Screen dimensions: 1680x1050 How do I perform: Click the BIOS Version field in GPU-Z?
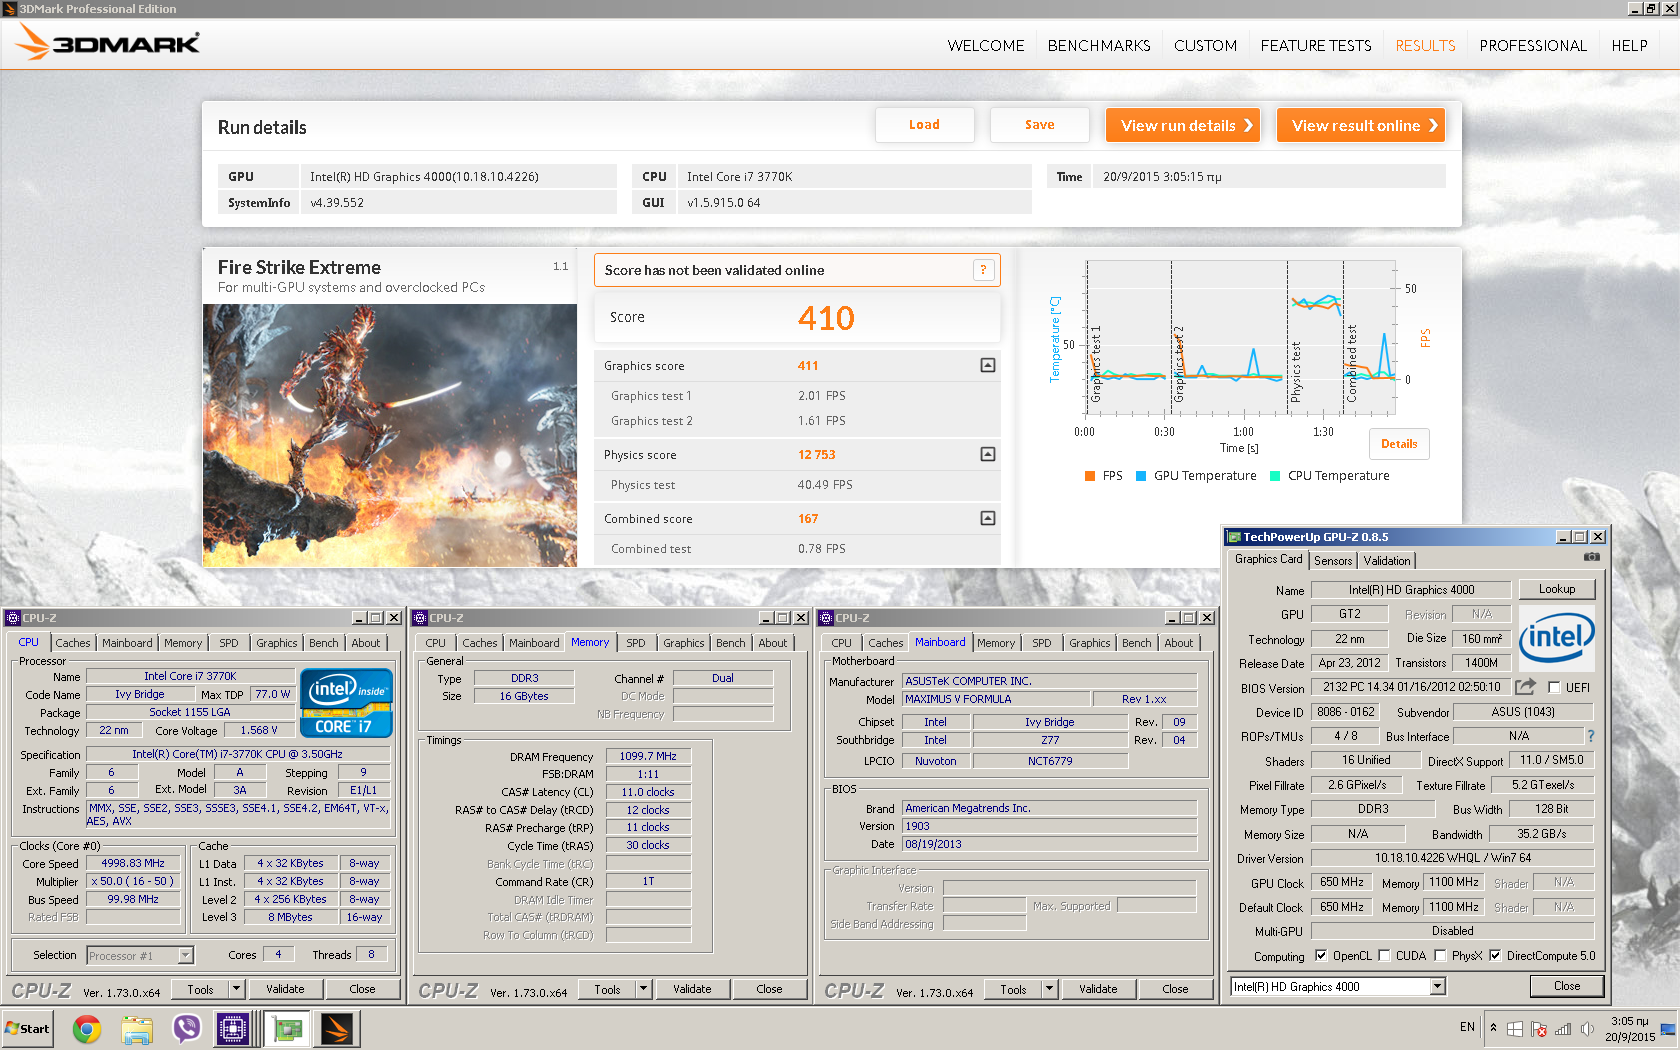(1411, 687)
